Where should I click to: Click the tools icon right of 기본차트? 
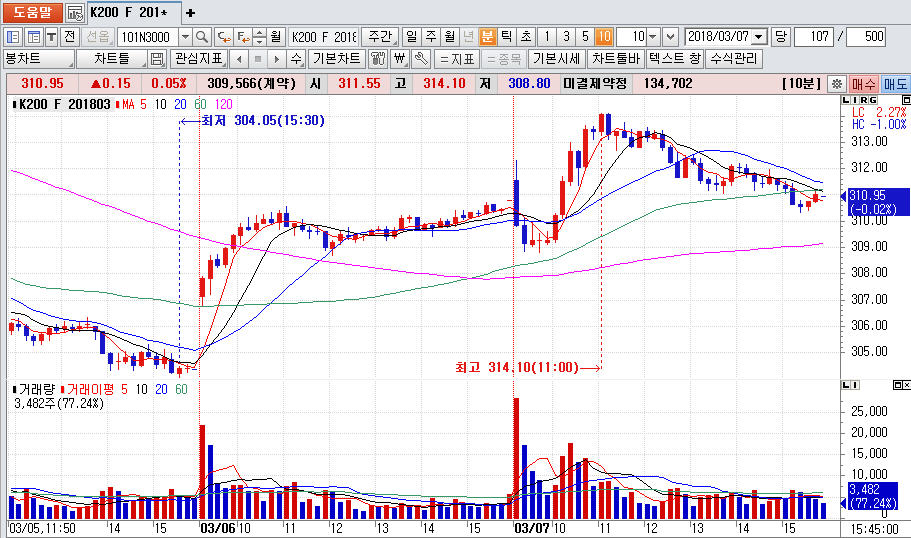(379, 59)
